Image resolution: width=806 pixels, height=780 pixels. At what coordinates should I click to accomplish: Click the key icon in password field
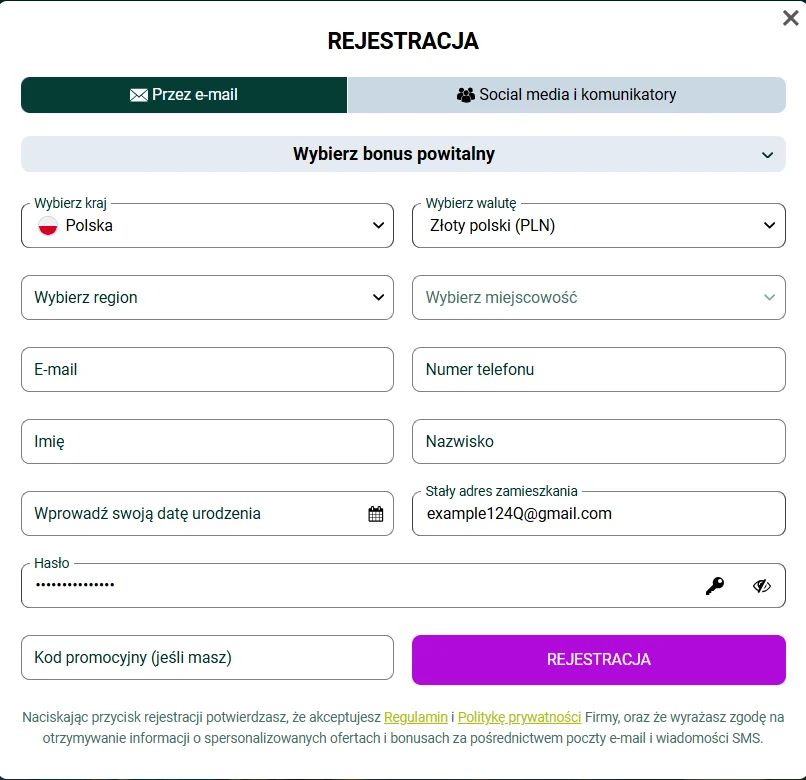tap(714, 585)
